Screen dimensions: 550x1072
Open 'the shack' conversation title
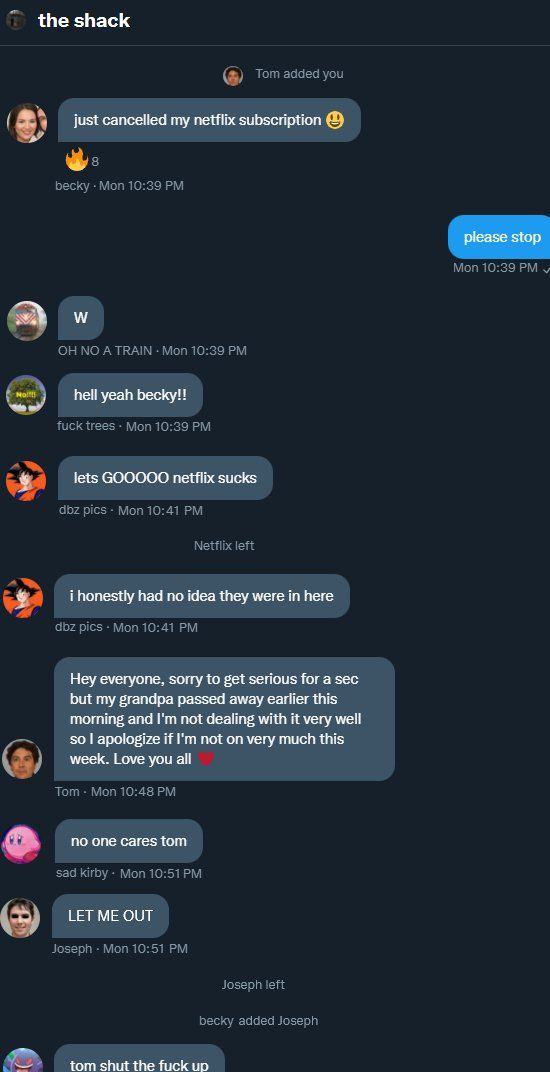pos(84,21)
